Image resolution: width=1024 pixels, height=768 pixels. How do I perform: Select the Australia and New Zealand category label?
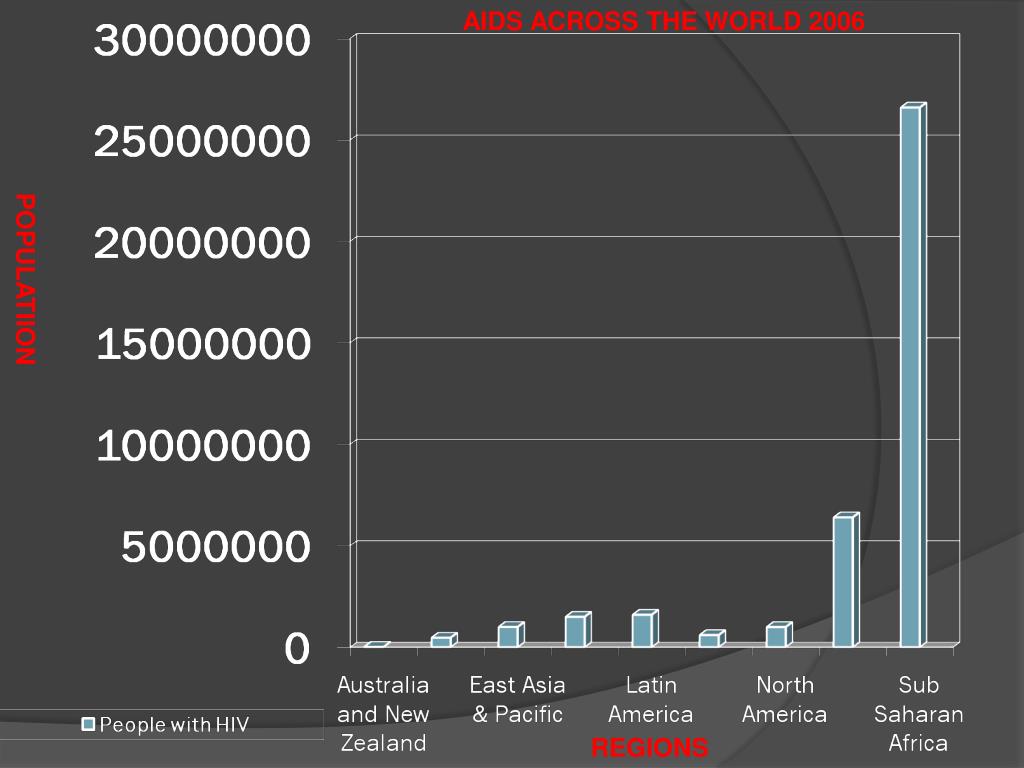click(x=383, y=714)
